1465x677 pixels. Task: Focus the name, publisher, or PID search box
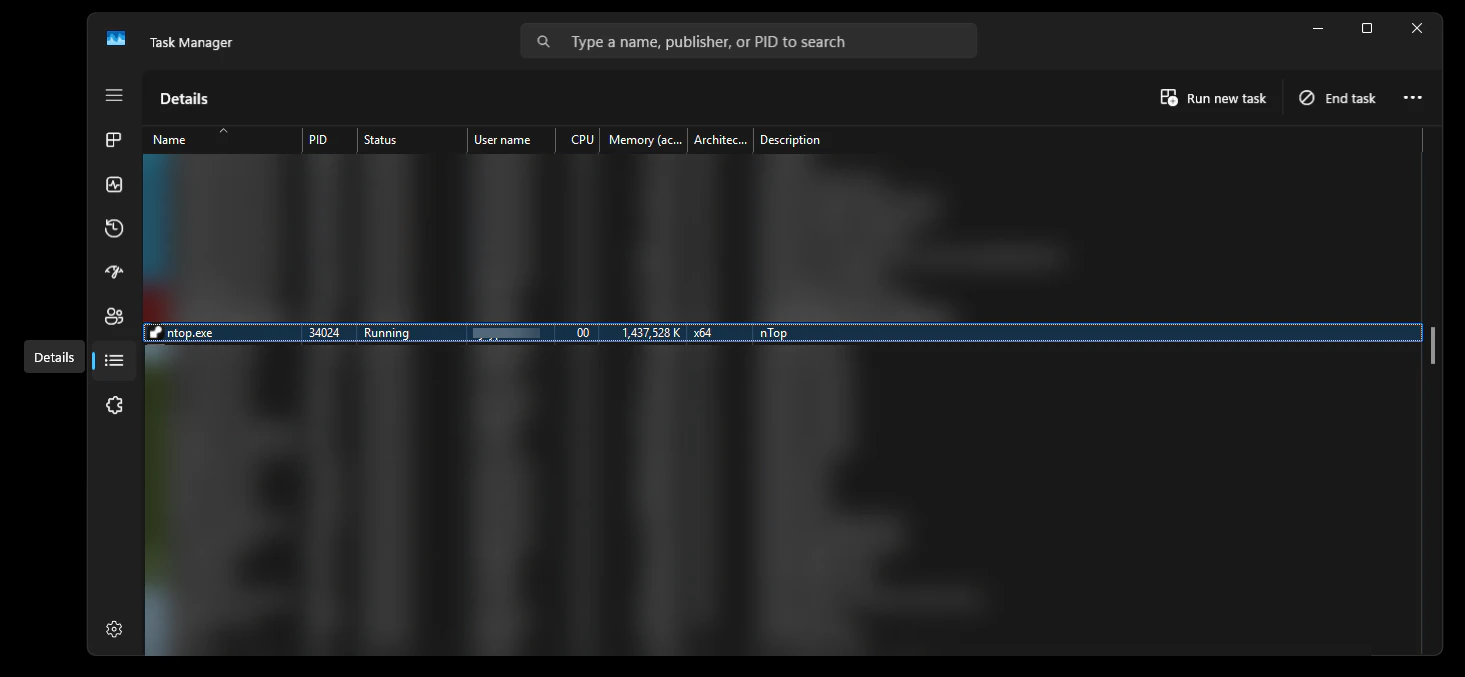coord(748,42)
